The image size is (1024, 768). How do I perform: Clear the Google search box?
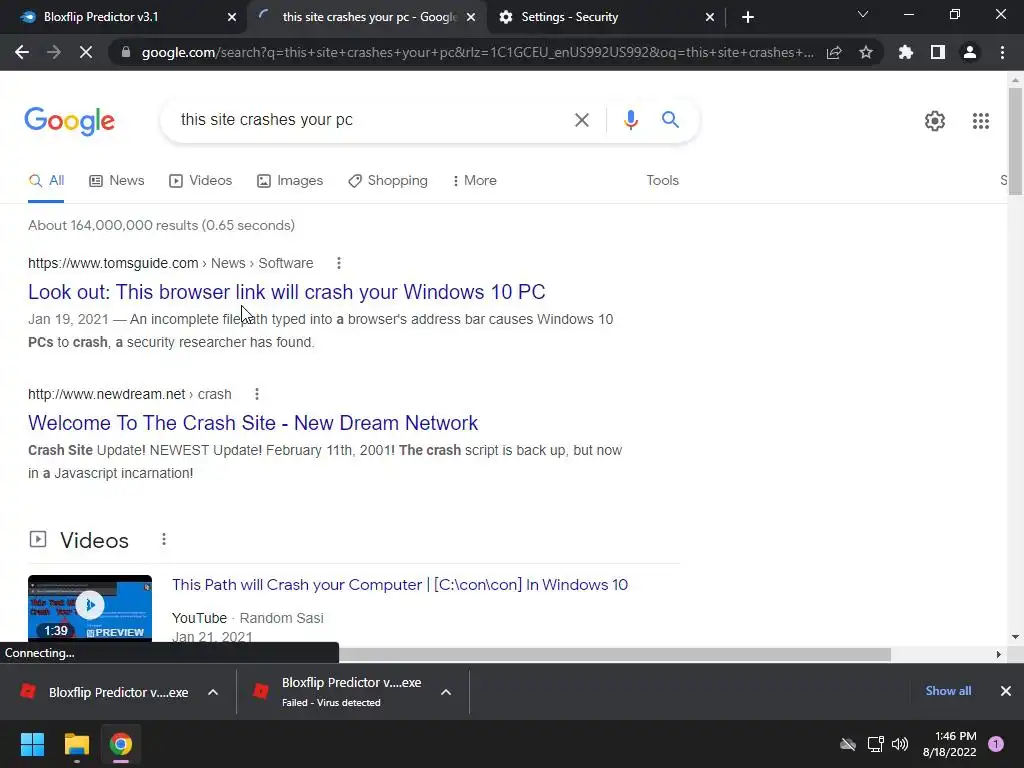581,120
